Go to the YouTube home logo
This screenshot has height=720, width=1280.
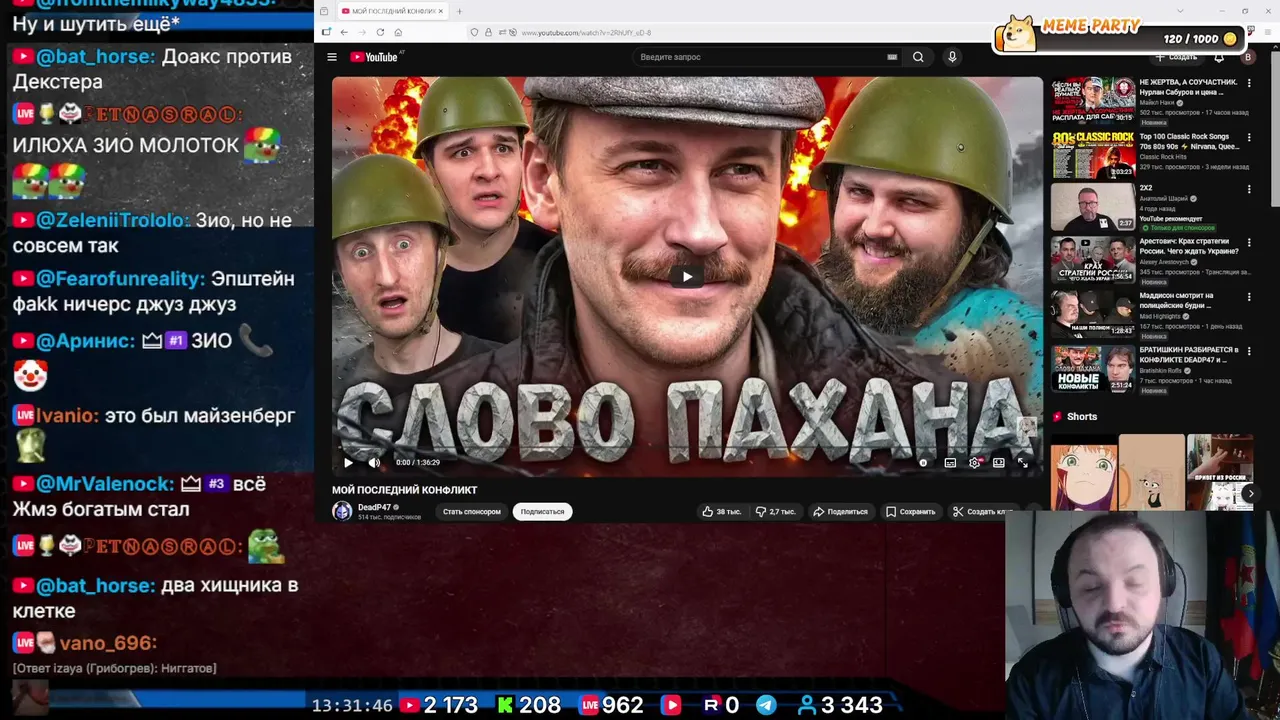tap(374, 57)
